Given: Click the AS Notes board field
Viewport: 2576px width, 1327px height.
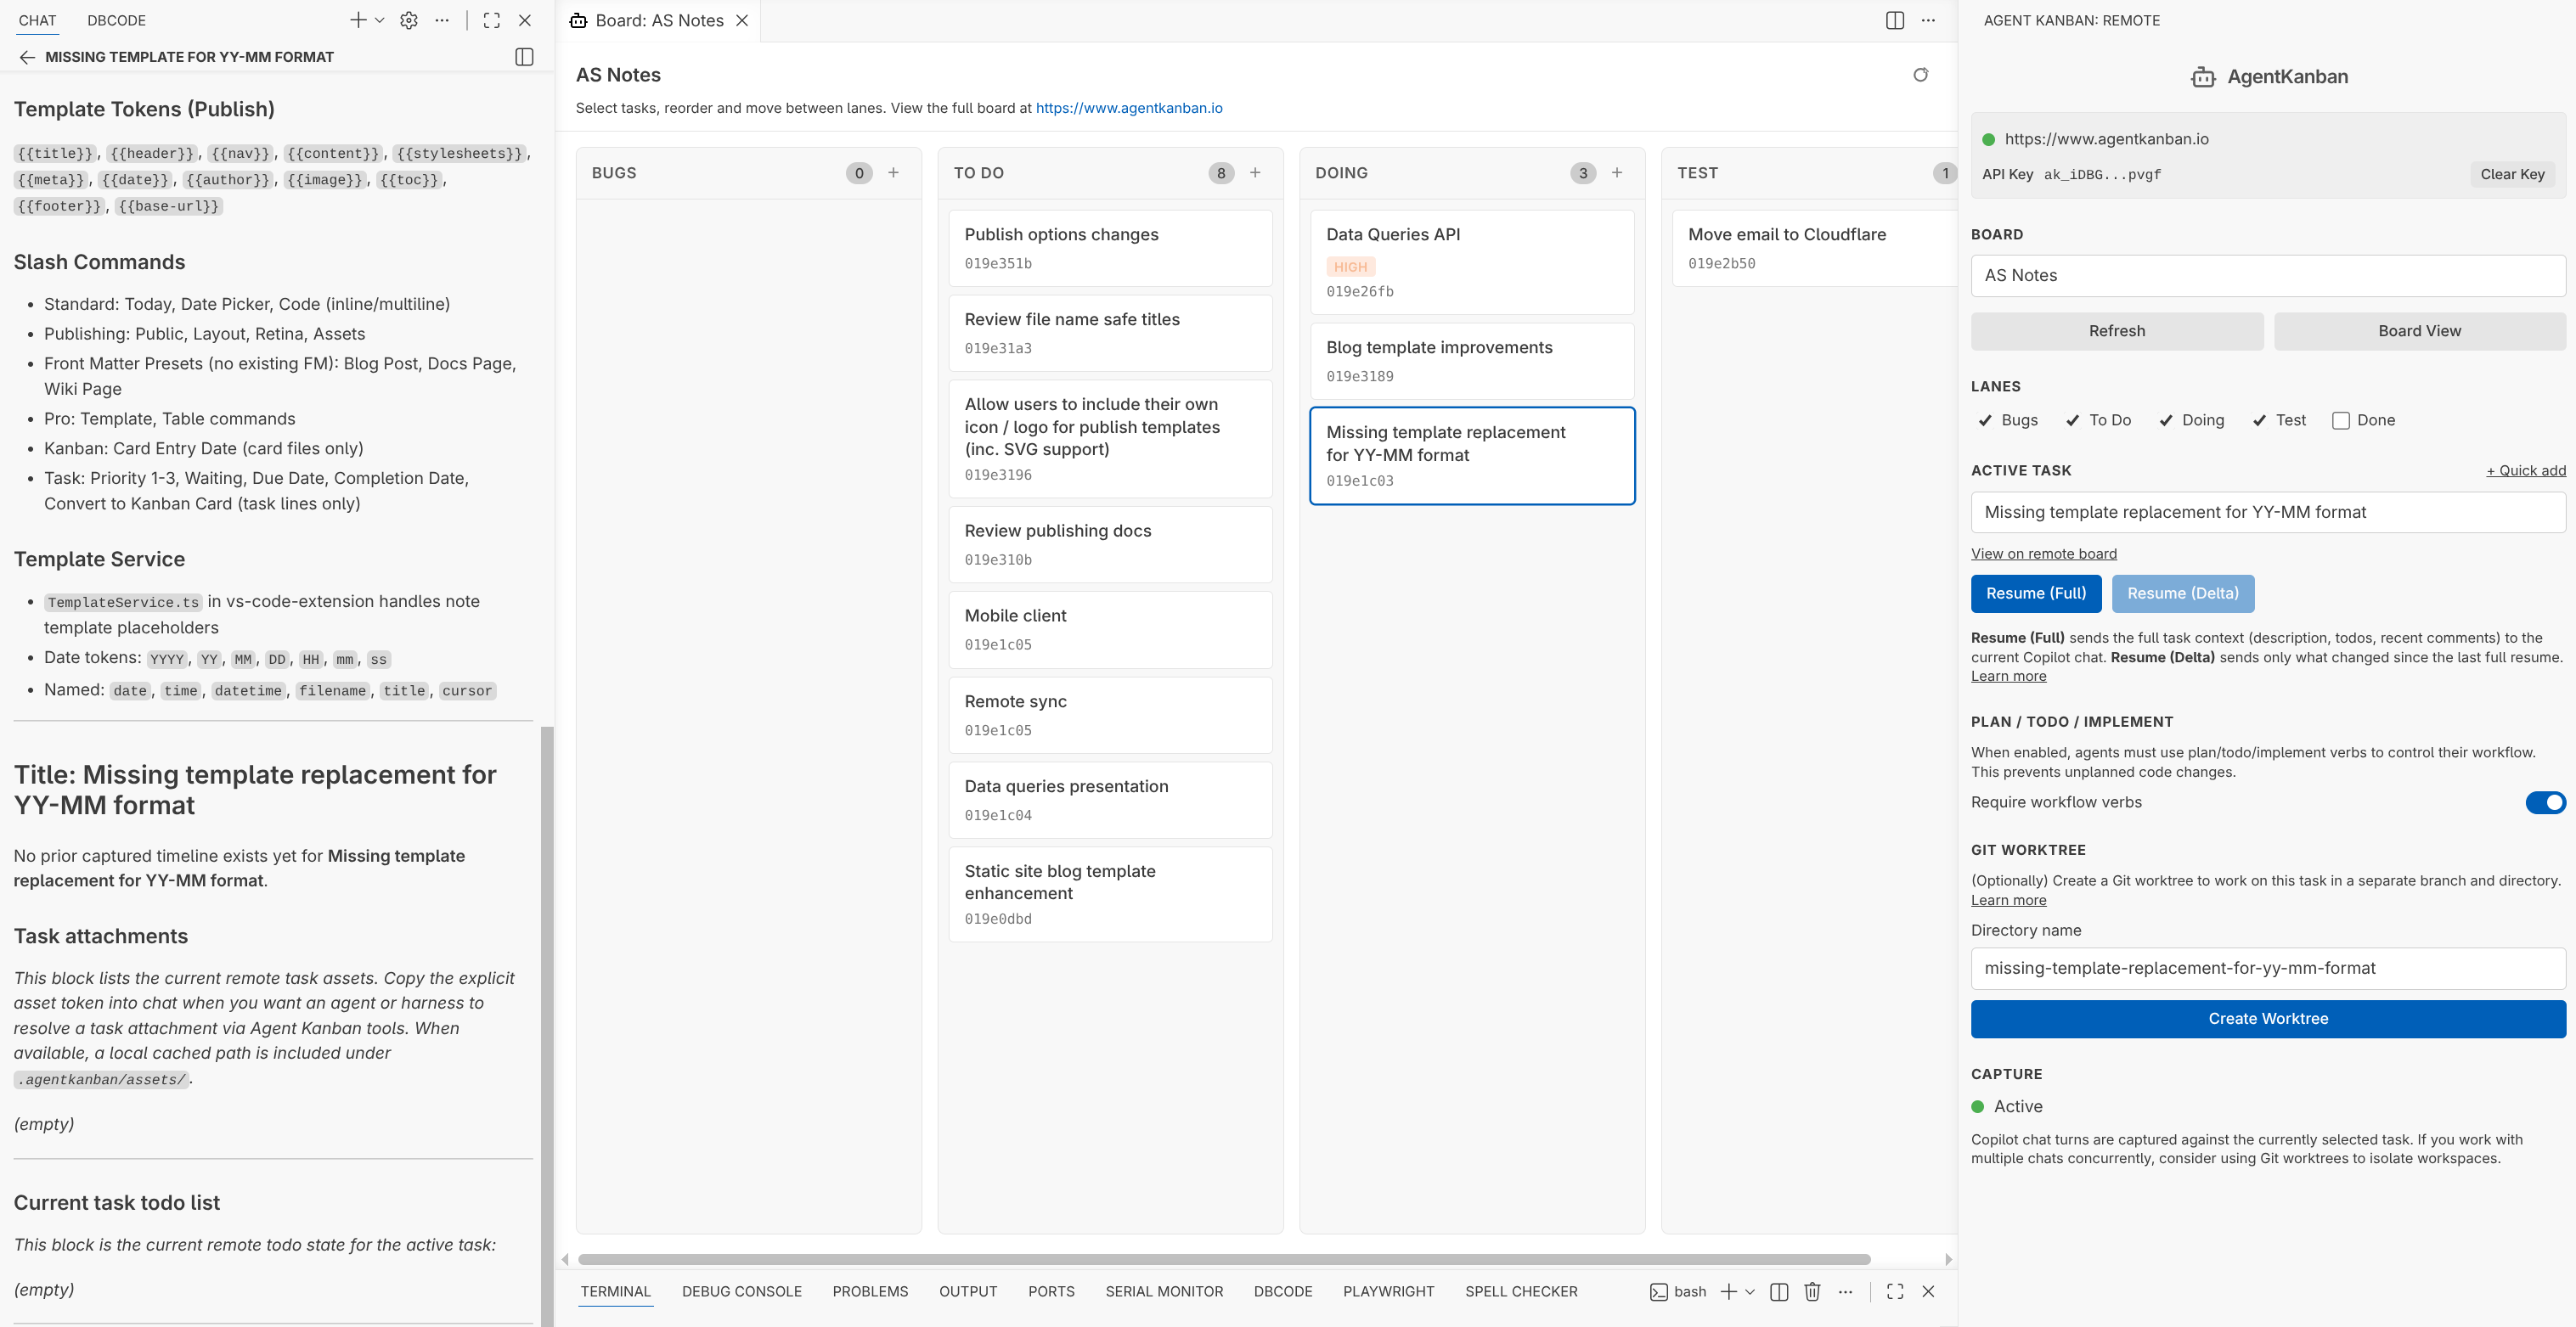Looking at the screenshot, I should tap(2267, 276).
